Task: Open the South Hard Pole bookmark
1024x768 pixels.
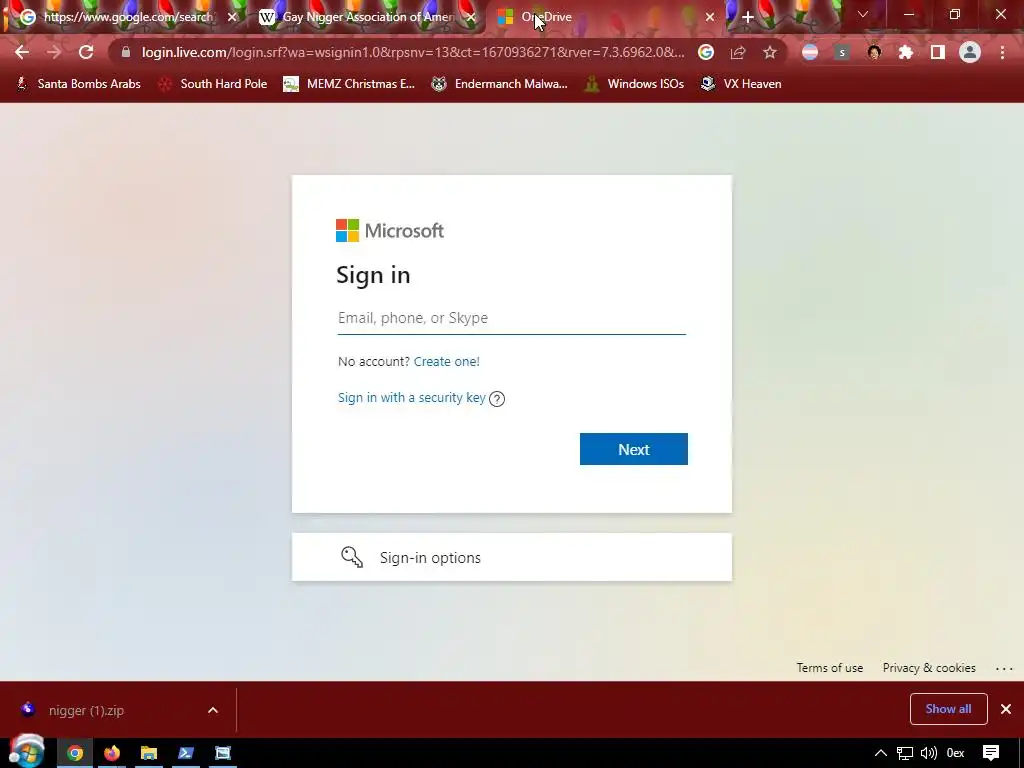Action: tap(213, 84)
